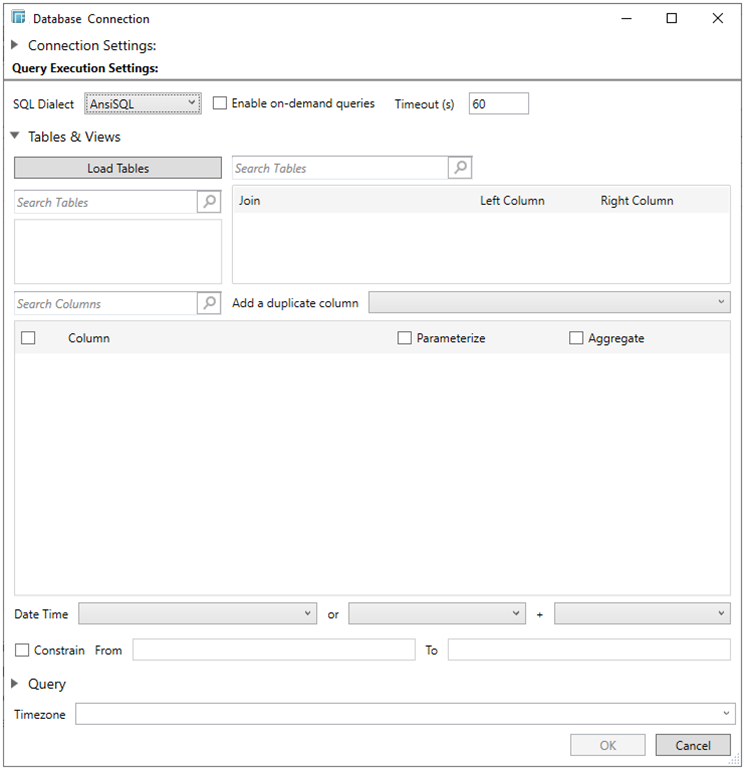Image resolution: width=744 pixels, height=769 pixels.
Task: Expand the Connection Settings section
Action: tap(15, 45)
